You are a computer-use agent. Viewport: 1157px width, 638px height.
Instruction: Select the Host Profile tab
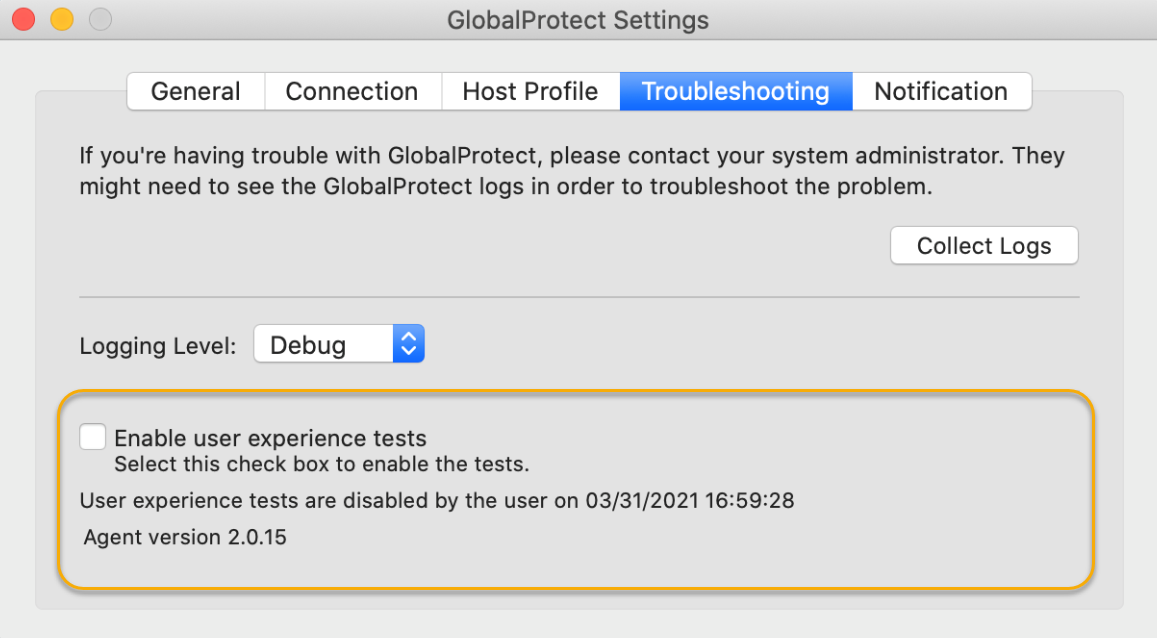pyautogui.click(x=530, y=91)
